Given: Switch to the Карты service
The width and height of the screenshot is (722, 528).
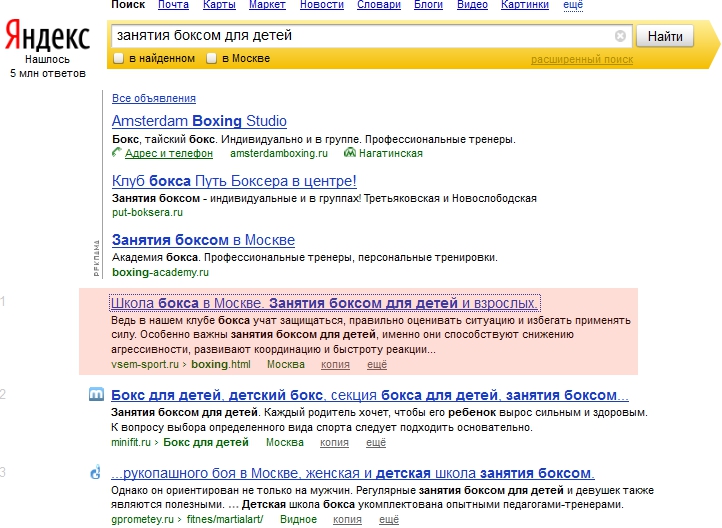Looking at the screenshot, I should click(x=219, y=5).
